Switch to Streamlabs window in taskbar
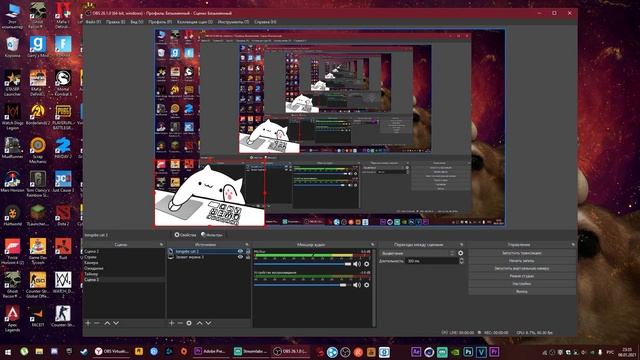 [x=250, y=351]
